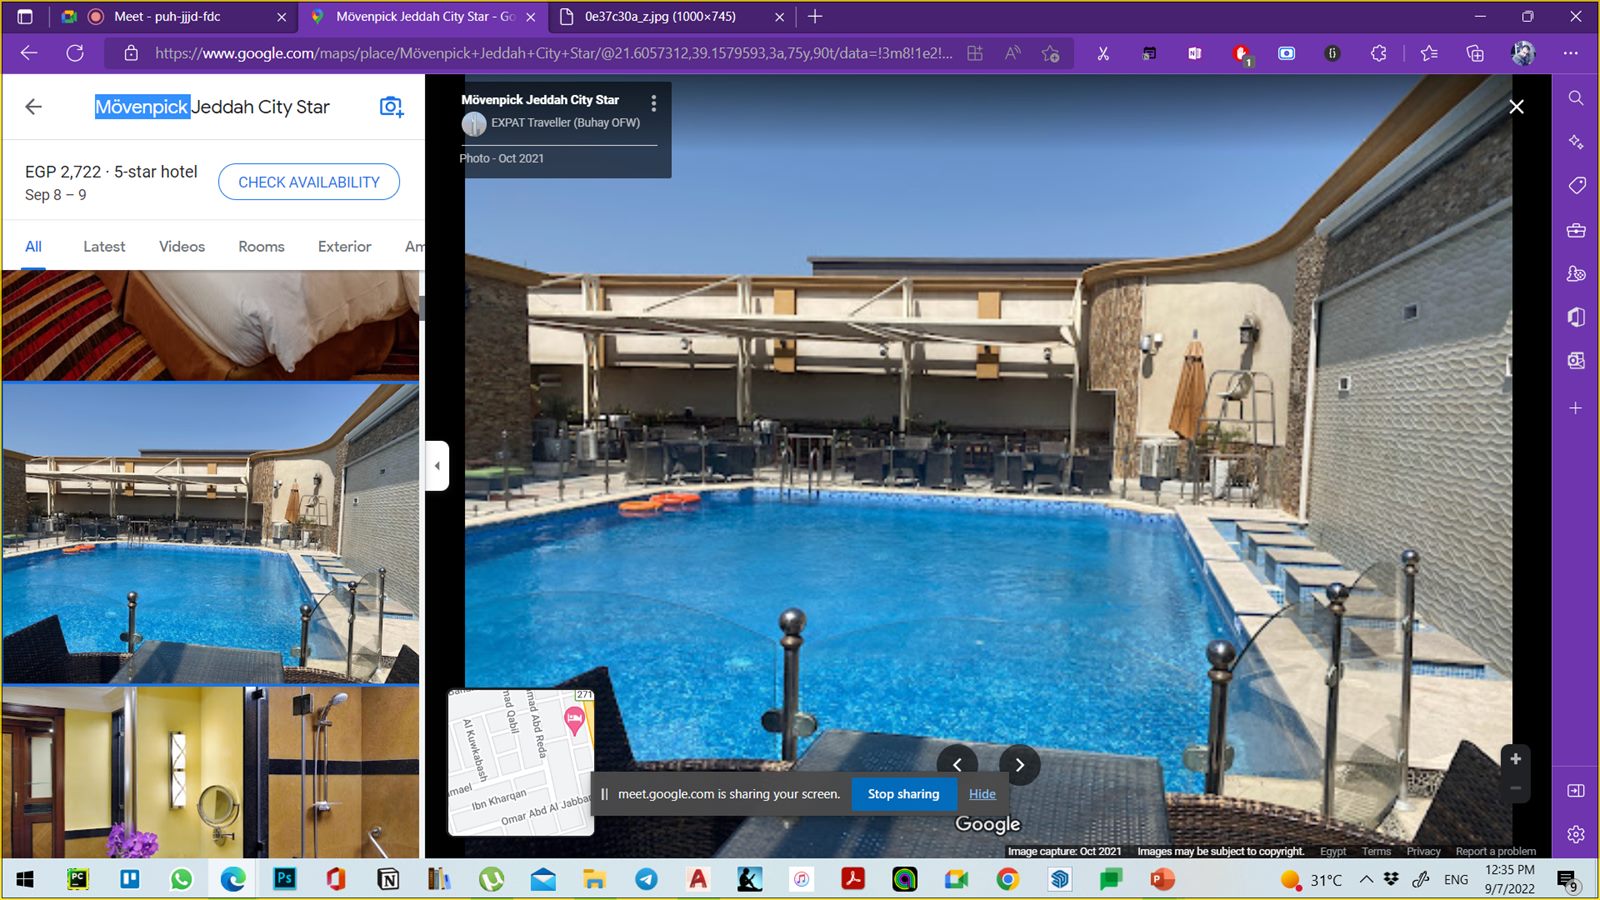This screenshot has height=900, width=1600.
Task: Collapse the photo side panel
Action: 437,466
